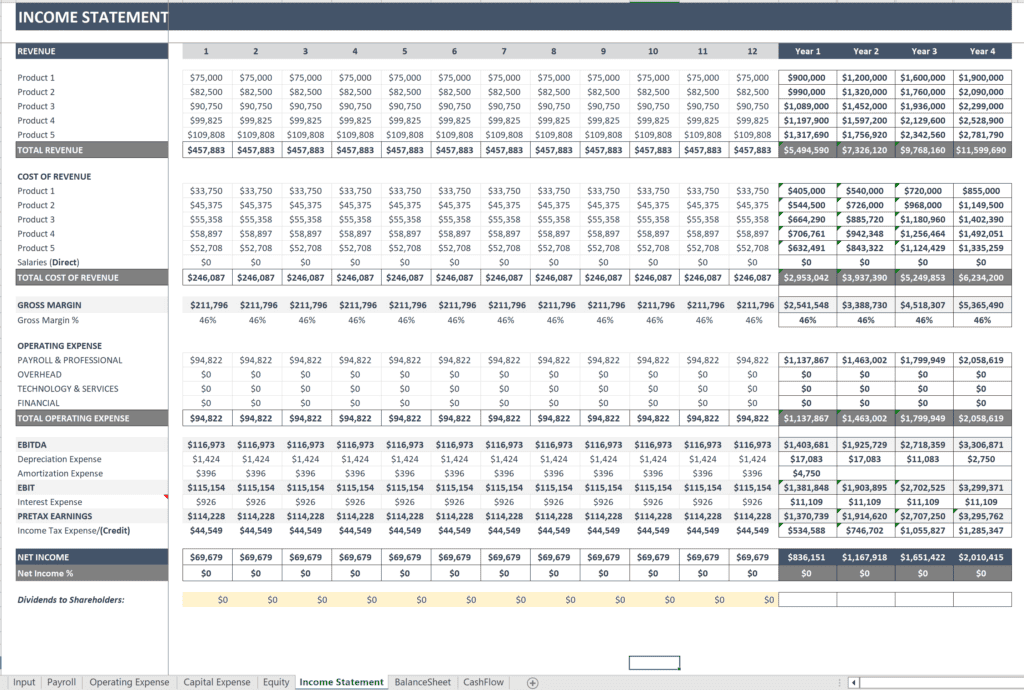Switch to the CashFlow sheet tab
Image resolution: width=1024 pixels, height=690 pixels.
483,682
